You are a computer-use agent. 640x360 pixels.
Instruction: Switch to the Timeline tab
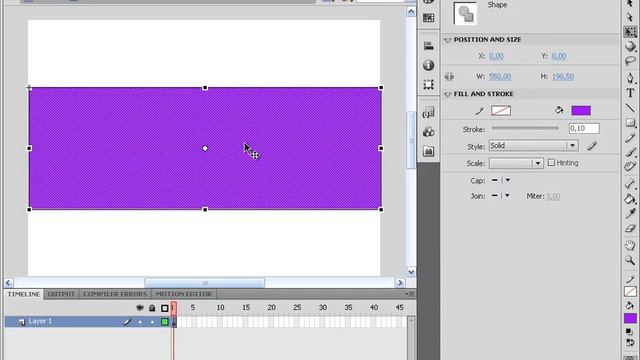click(24, 294)
